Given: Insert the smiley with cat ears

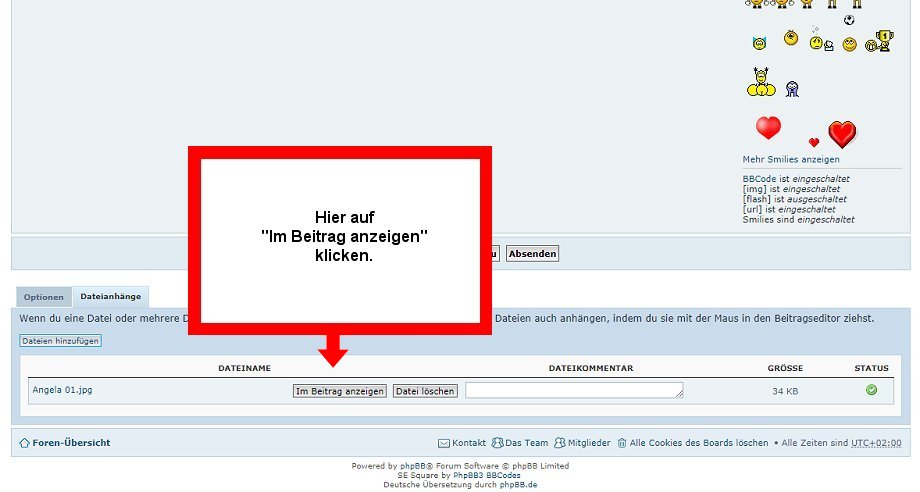Looking at the screenshot, I should [x=759, y=43].
